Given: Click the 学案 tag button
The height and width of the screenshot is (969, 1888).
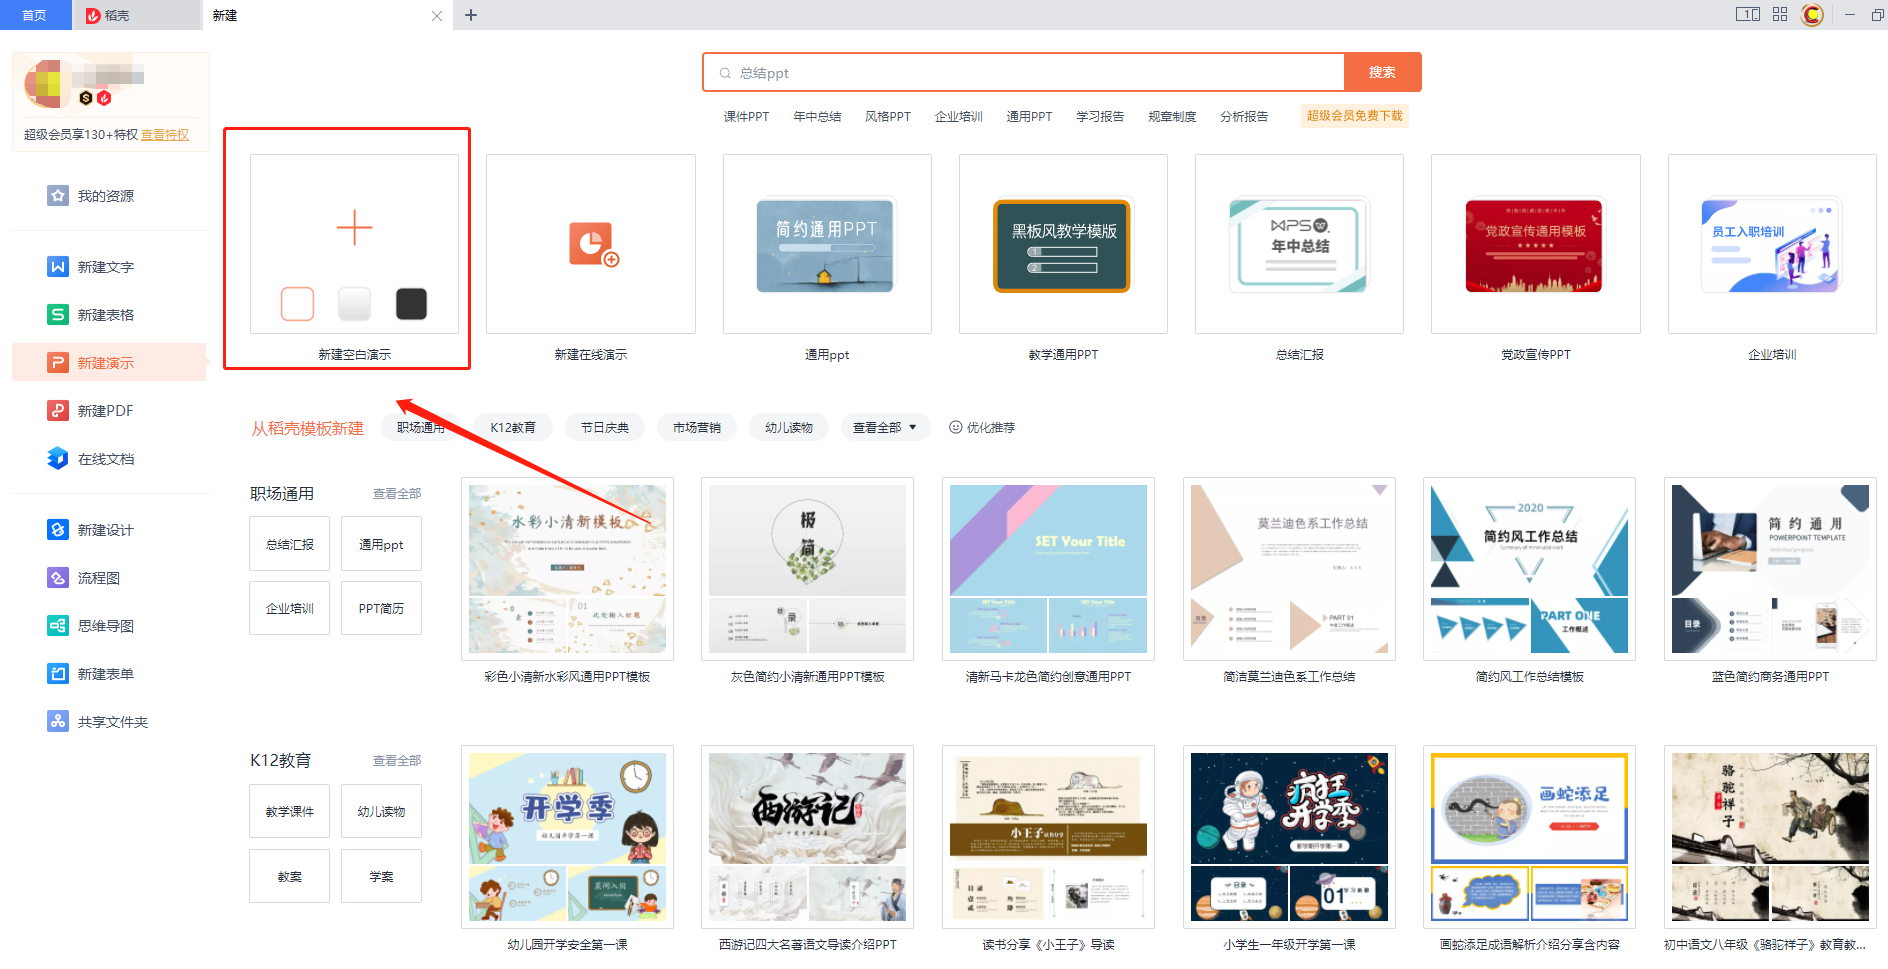Looking at the screenshot, I should pos(381,876).
